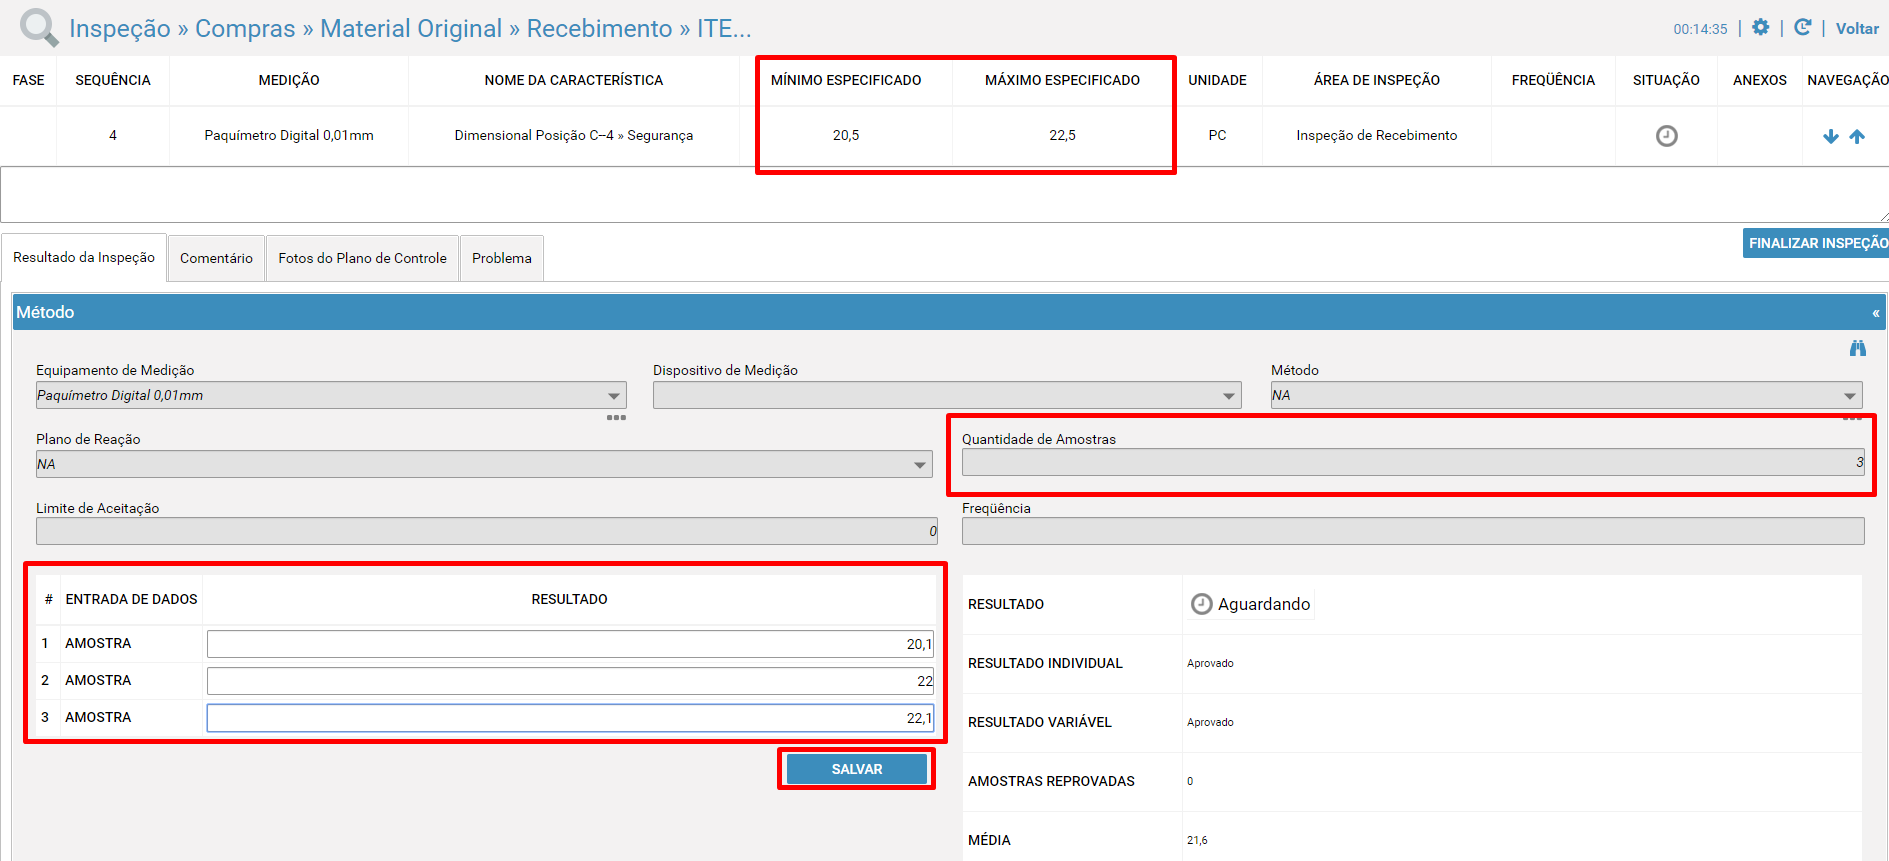This screenshot has width=1889, height=861.
Task: Click the FINALIZAR INSPEÇÃO button
Action: click(x=1816, y=243)
